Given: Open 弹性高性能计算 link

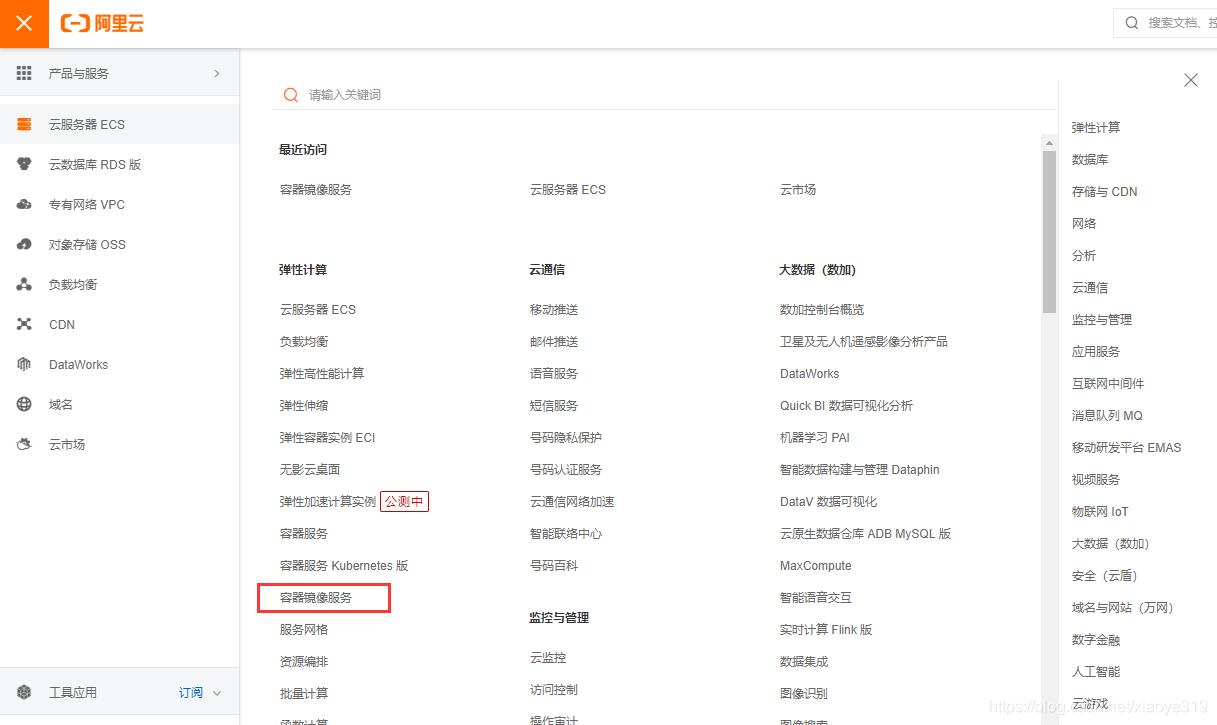Looking at the screenshot, I should coord(322,373).
